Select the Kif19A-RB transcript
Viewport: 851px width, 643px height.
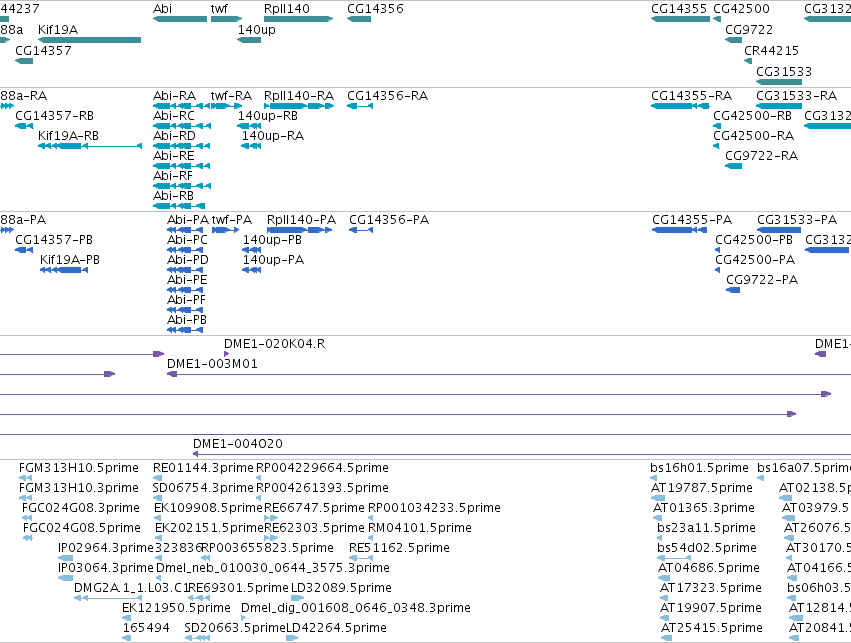point(90,146)
